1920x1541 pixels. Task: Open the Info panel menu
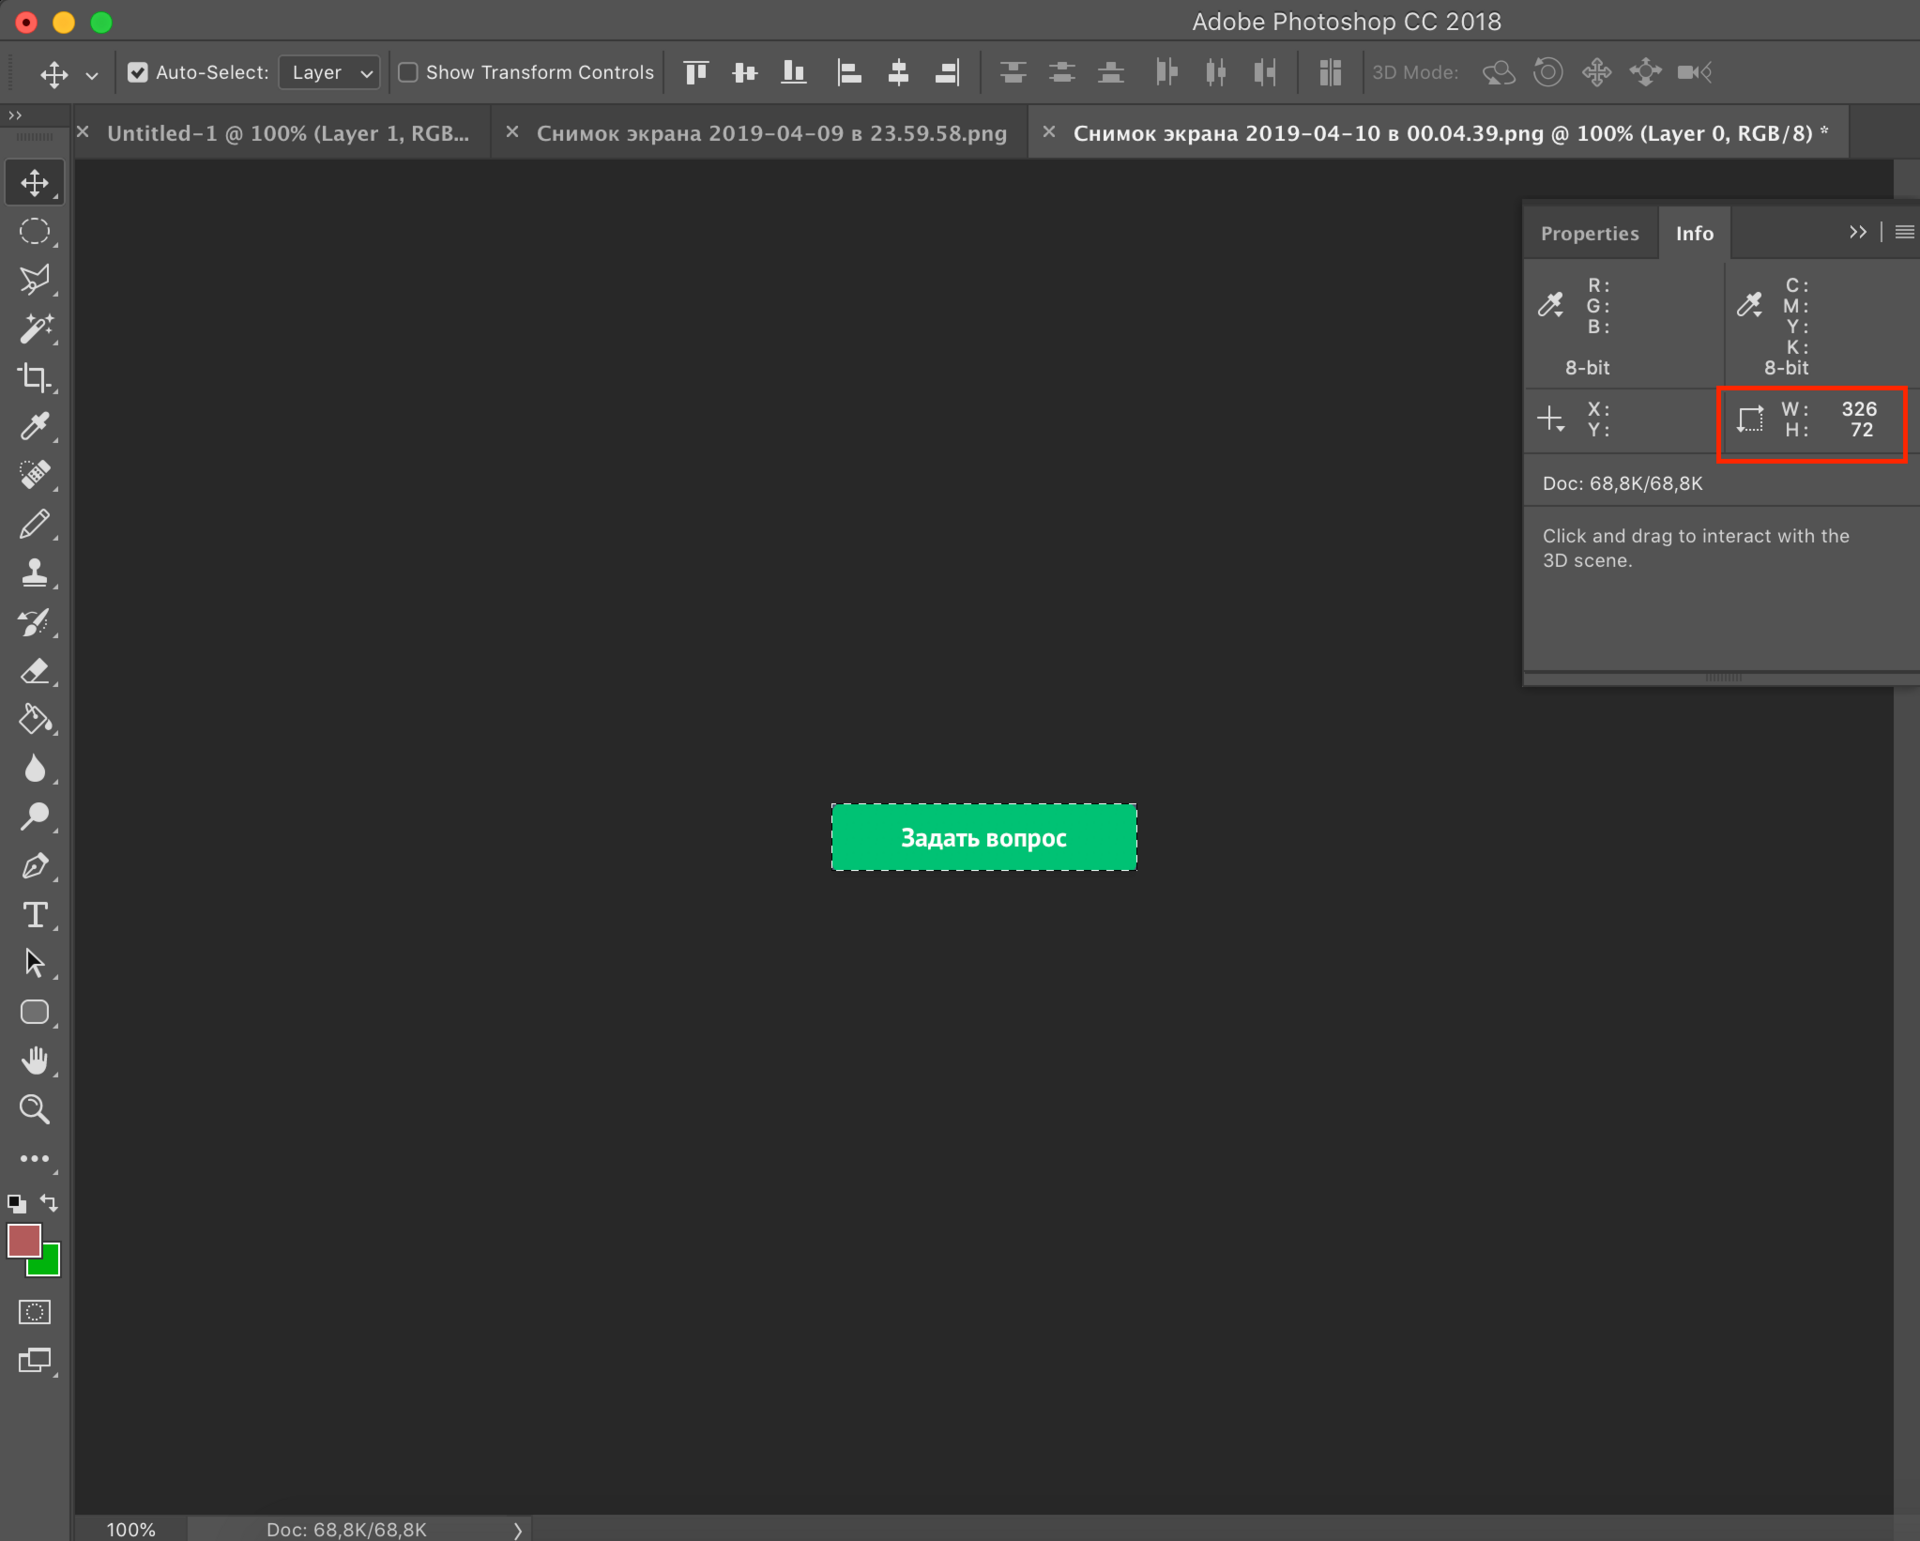(1904, 232)
